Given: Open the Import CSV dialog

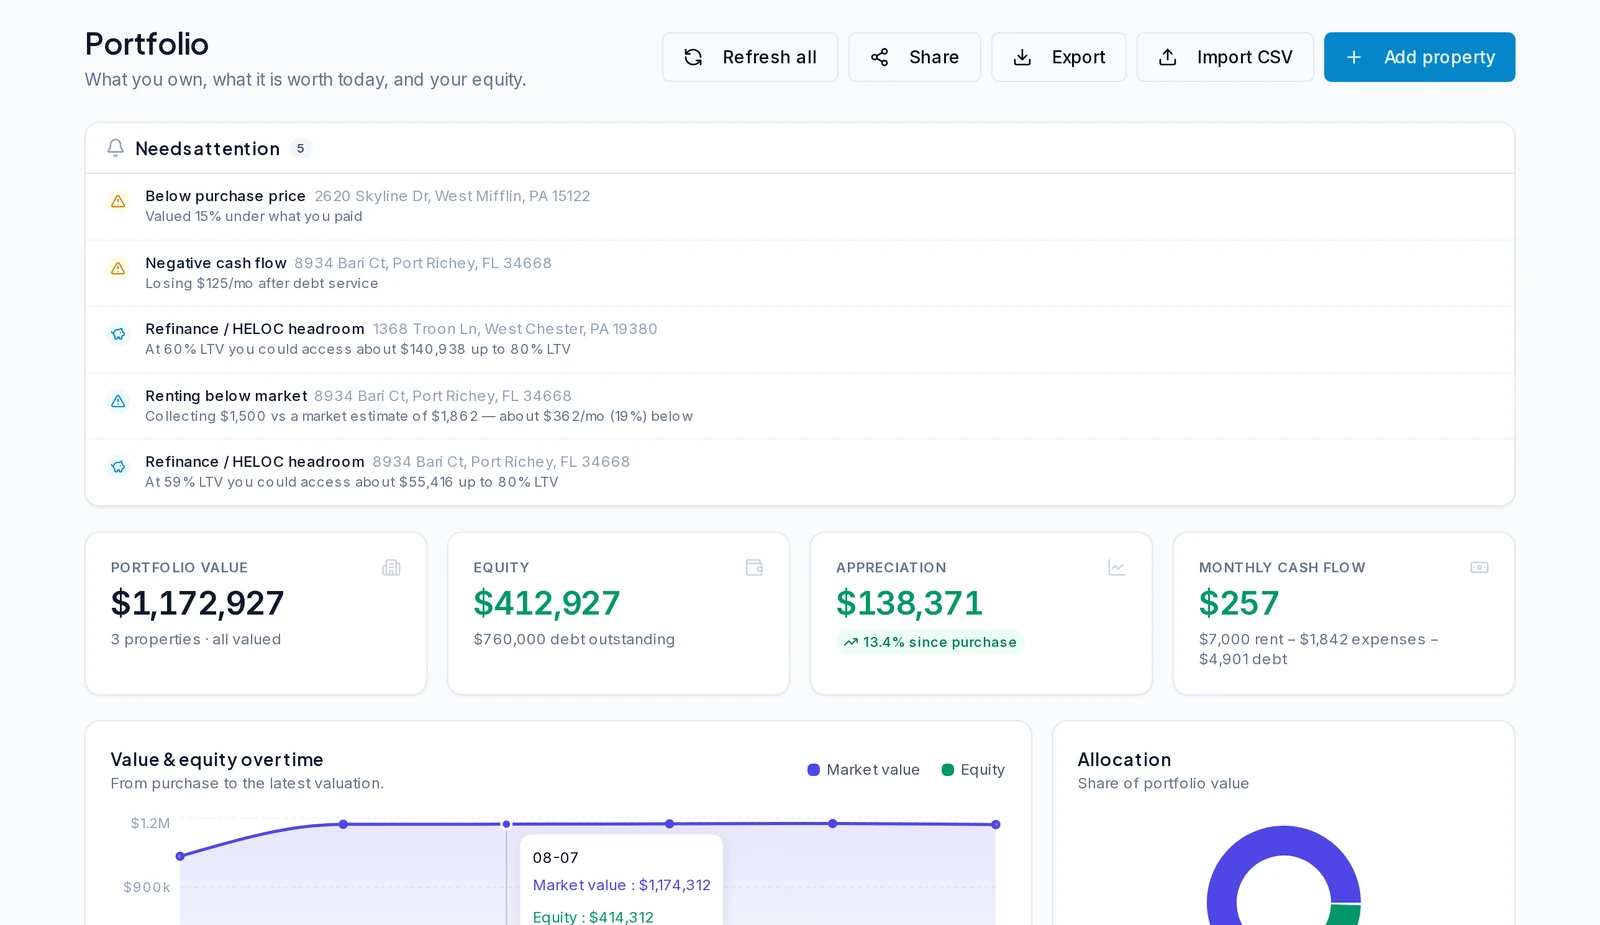Looking at the screenshot, I should click(1225, 57).
